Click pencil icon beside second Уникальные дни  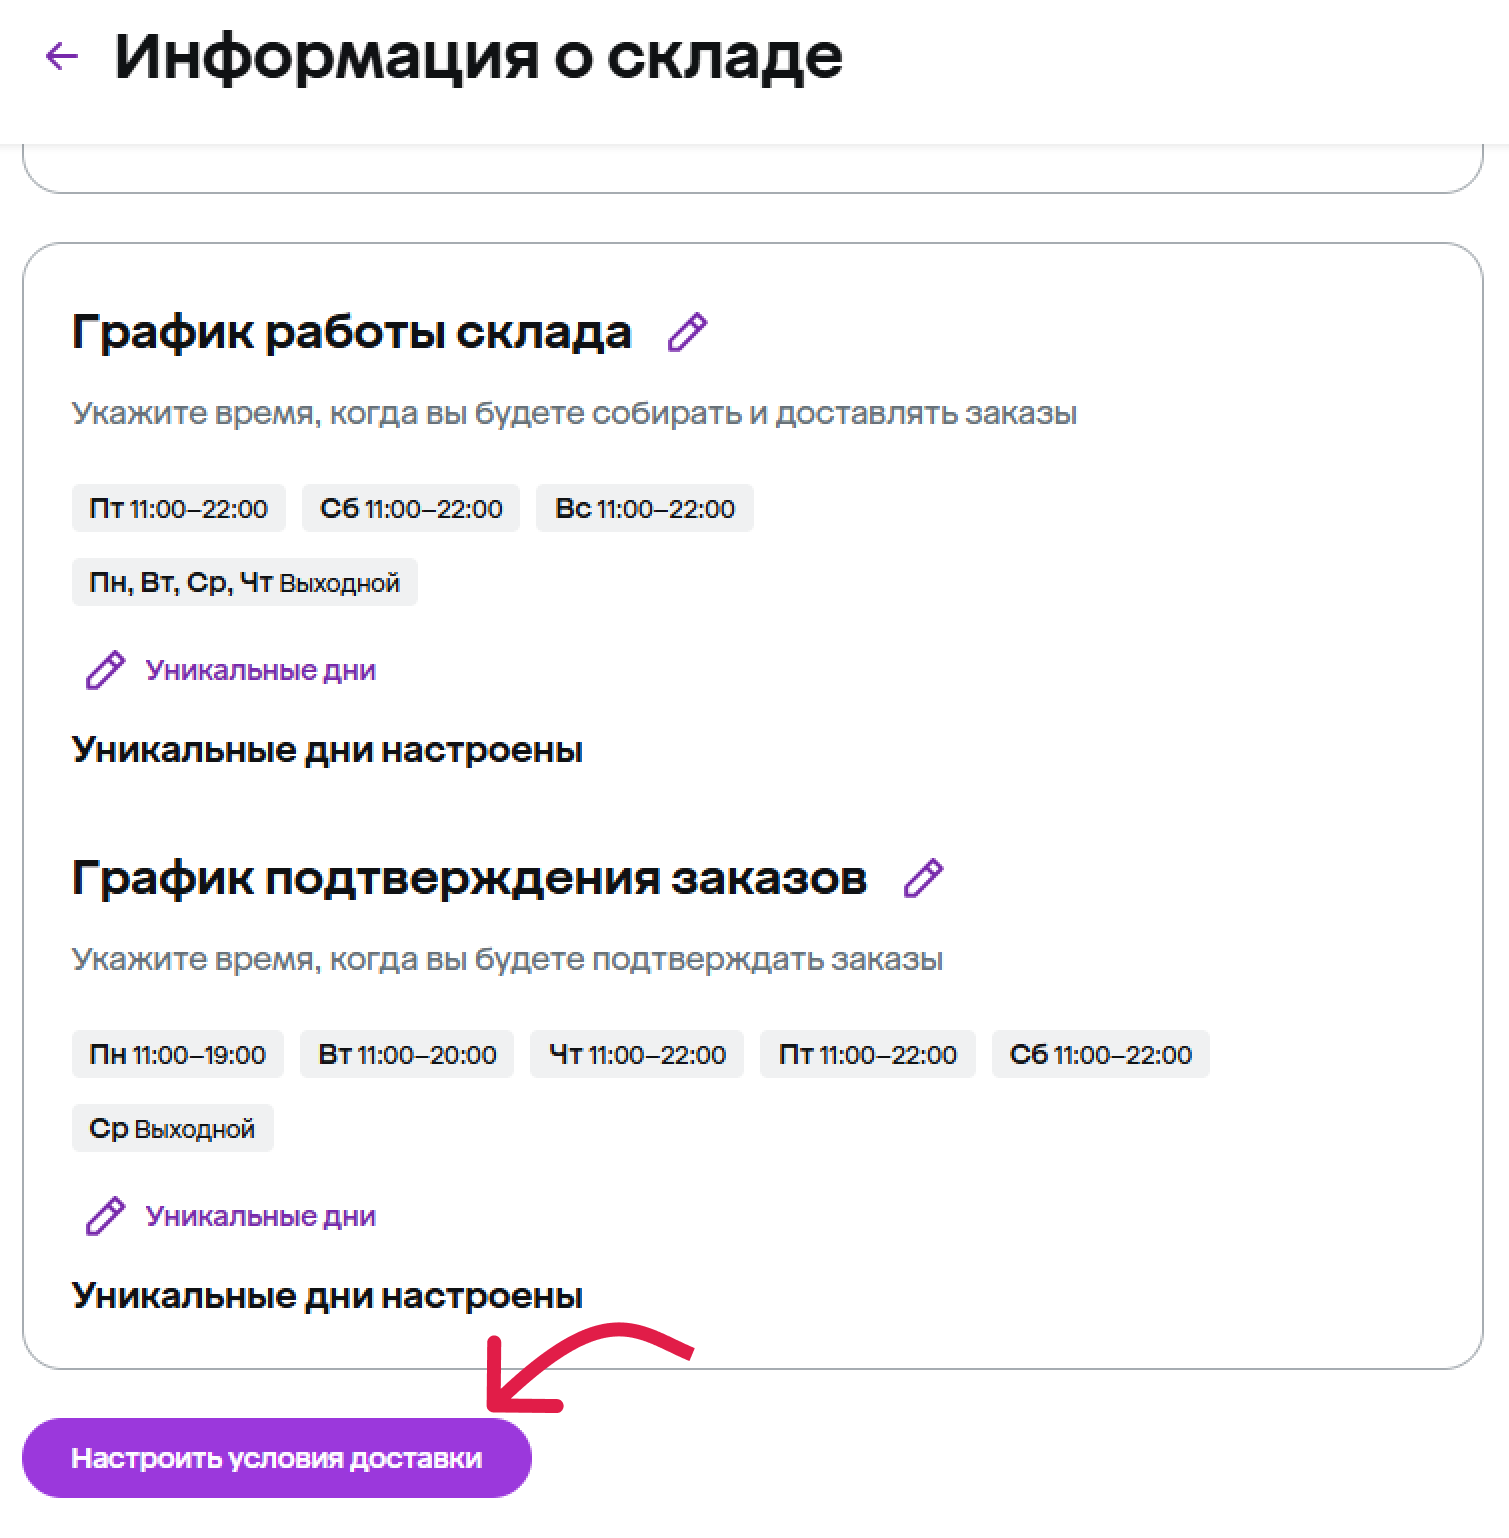[x=105, y=1216]
